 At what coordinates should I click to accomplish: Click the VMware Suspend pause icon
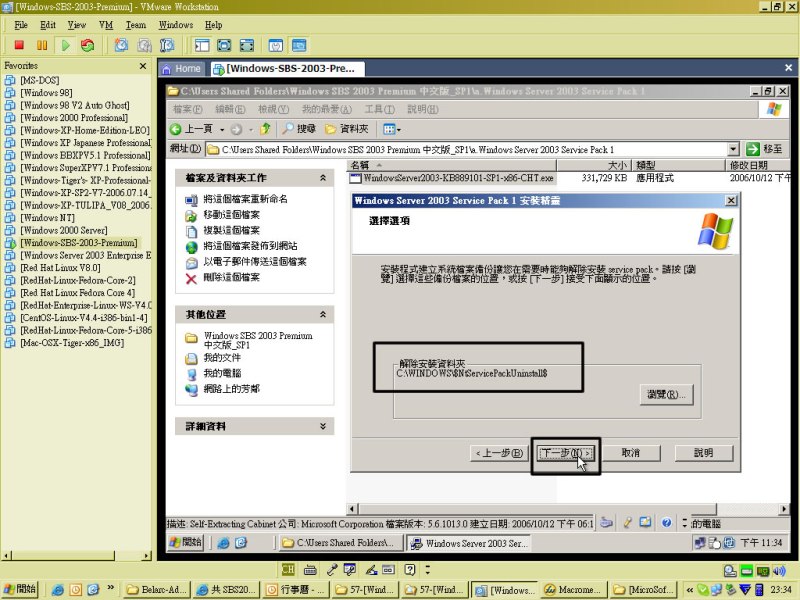coord(42,45)
